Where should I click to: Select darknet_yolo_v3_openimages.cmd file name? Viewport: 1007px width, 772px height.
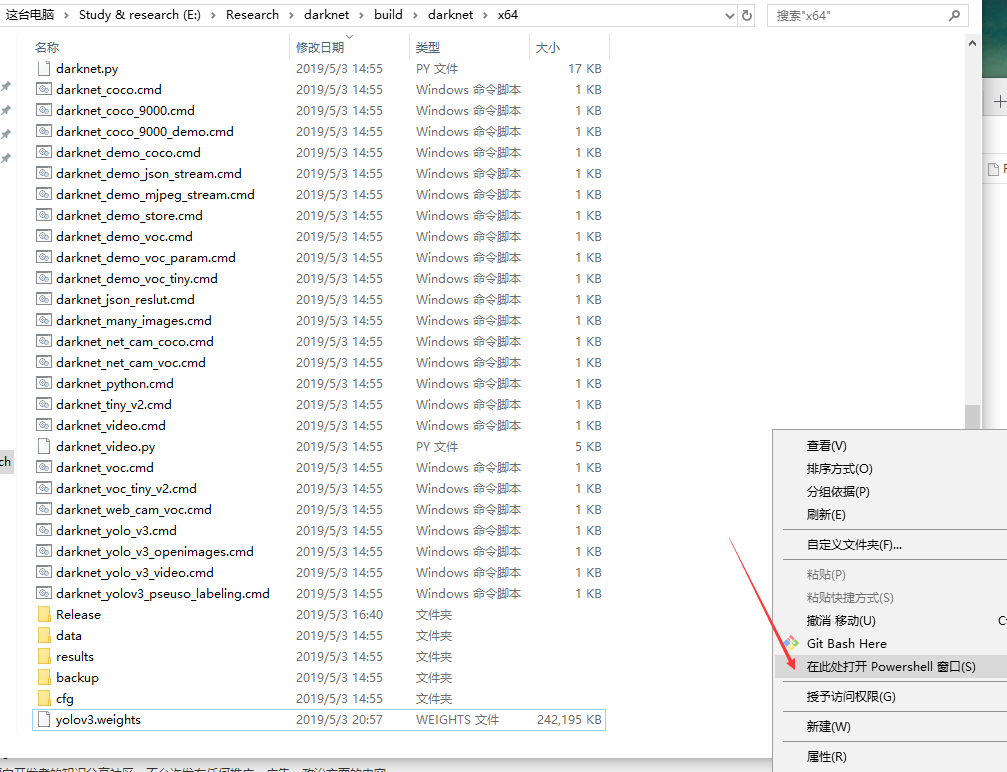(155, 552)
